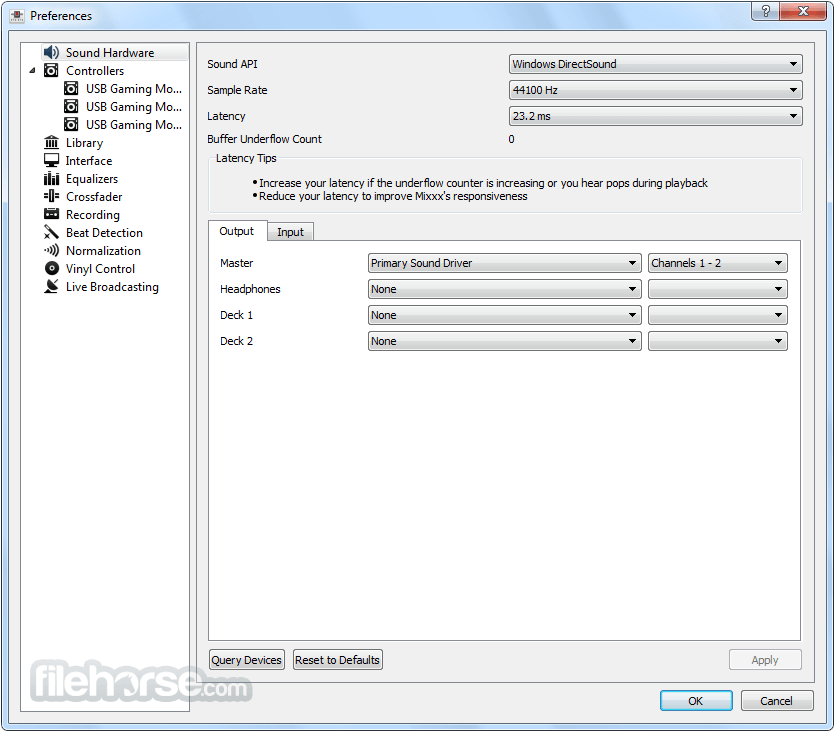Select the Controllers tree item
This screenshot has height=732, width=835.
point(95,71)
